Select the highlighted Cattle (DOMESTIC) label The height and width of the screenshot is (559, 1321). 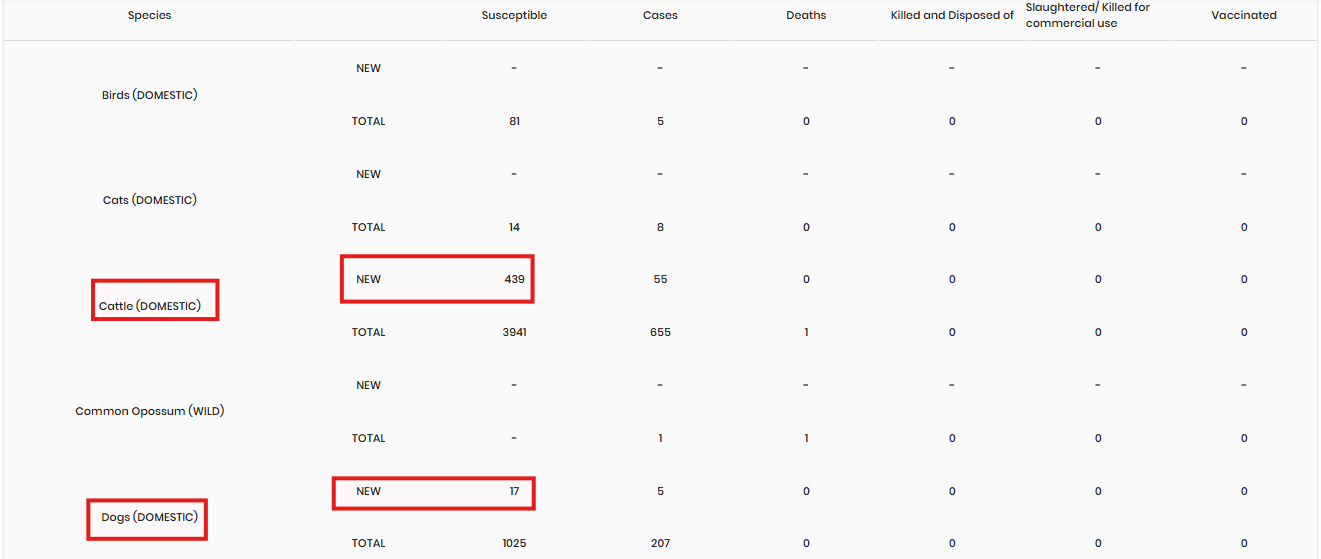coord(150,306)
